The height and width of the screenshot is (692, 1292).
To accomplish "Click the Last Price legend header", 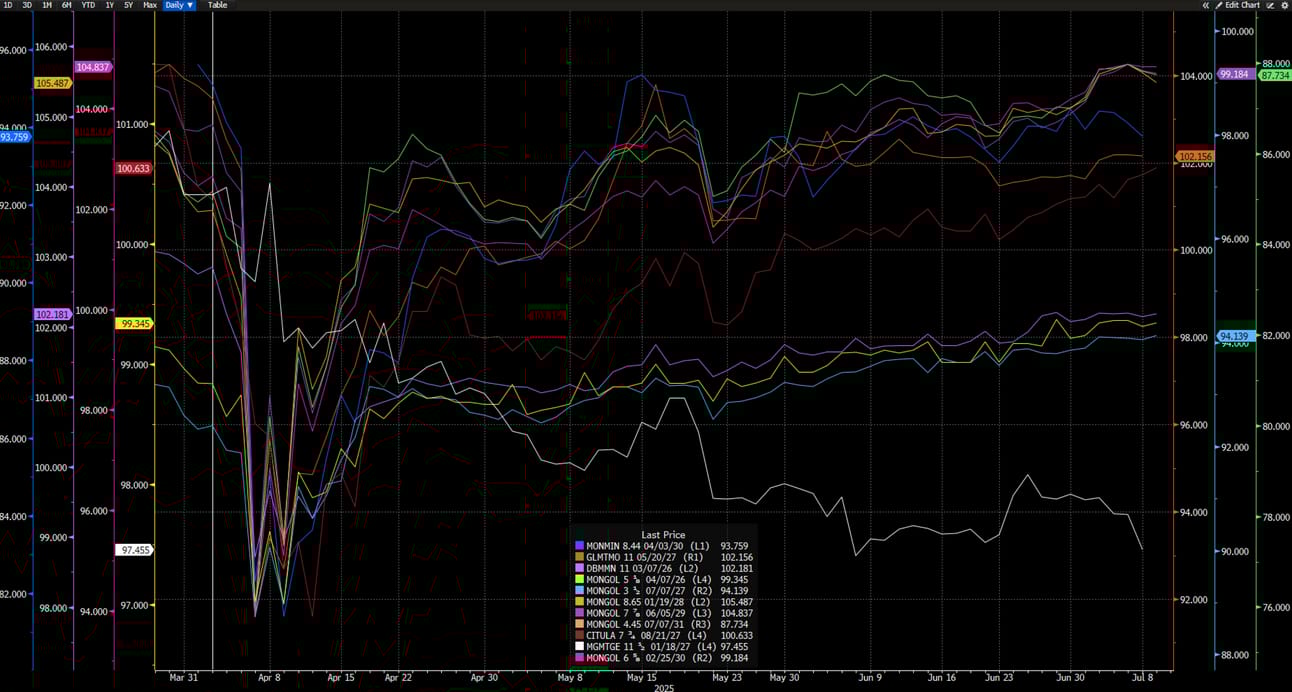I will [x=663, y=535].
